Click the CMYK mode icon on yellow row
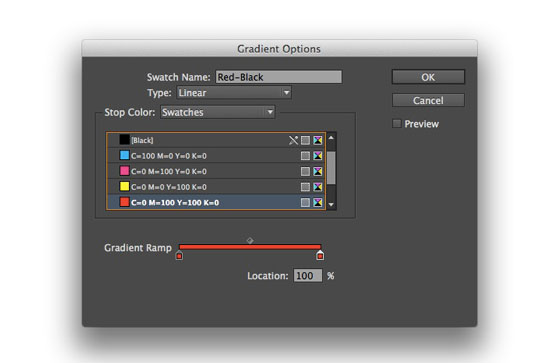 [x=318, y=187]
